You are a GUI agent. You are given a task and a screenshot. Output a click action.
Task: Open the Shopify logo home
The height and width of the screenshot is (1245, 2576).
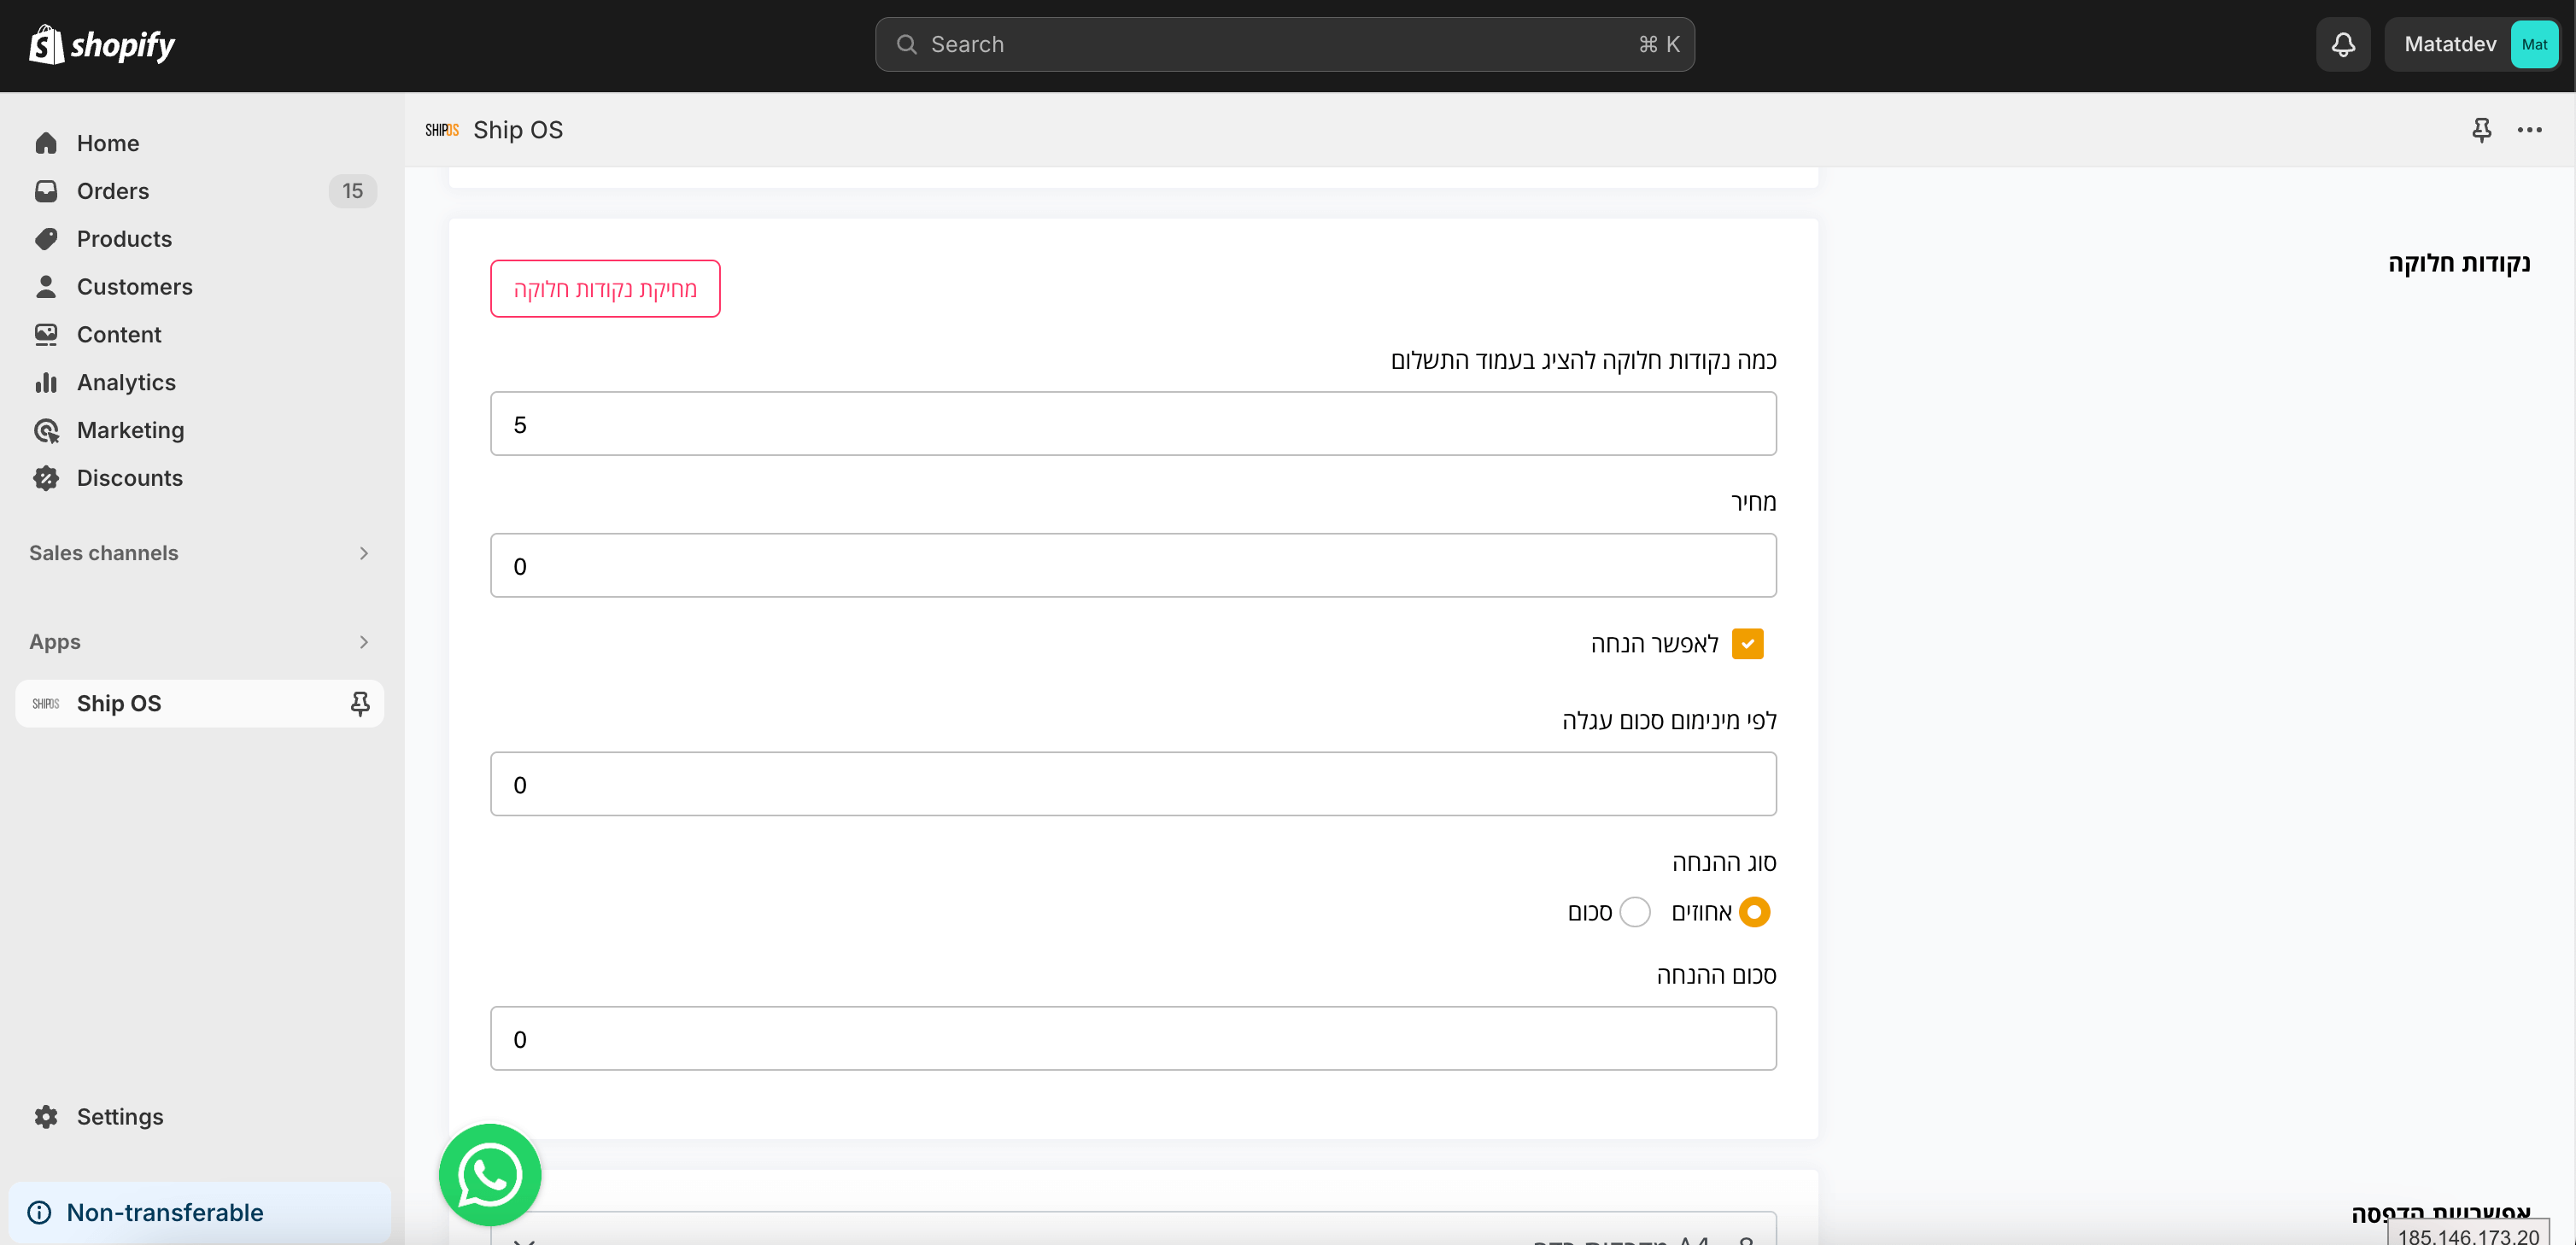pyautogui.click(x=102, y=45)
